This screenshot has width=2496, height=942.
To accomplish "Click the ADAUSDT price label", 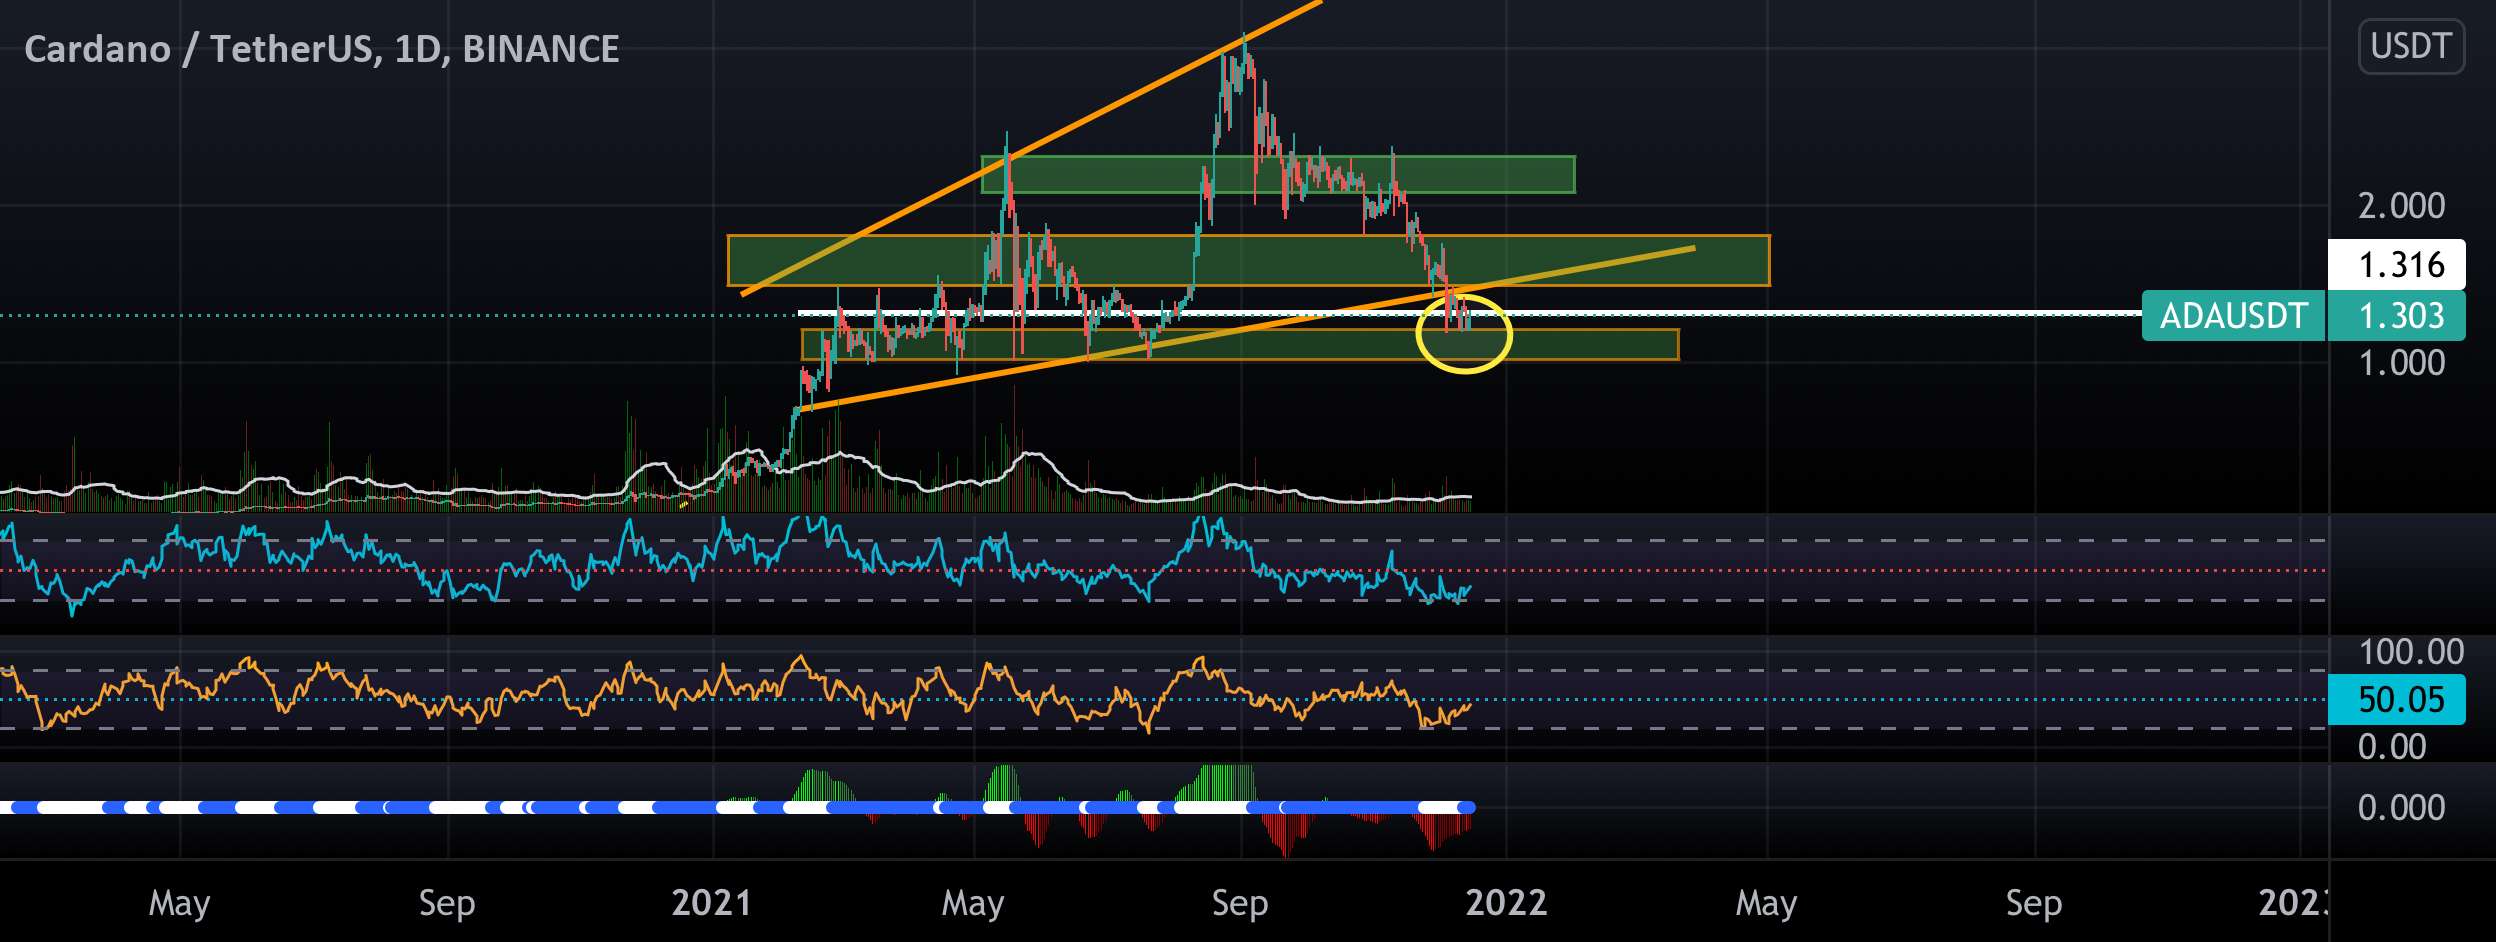I will 2232,316.
